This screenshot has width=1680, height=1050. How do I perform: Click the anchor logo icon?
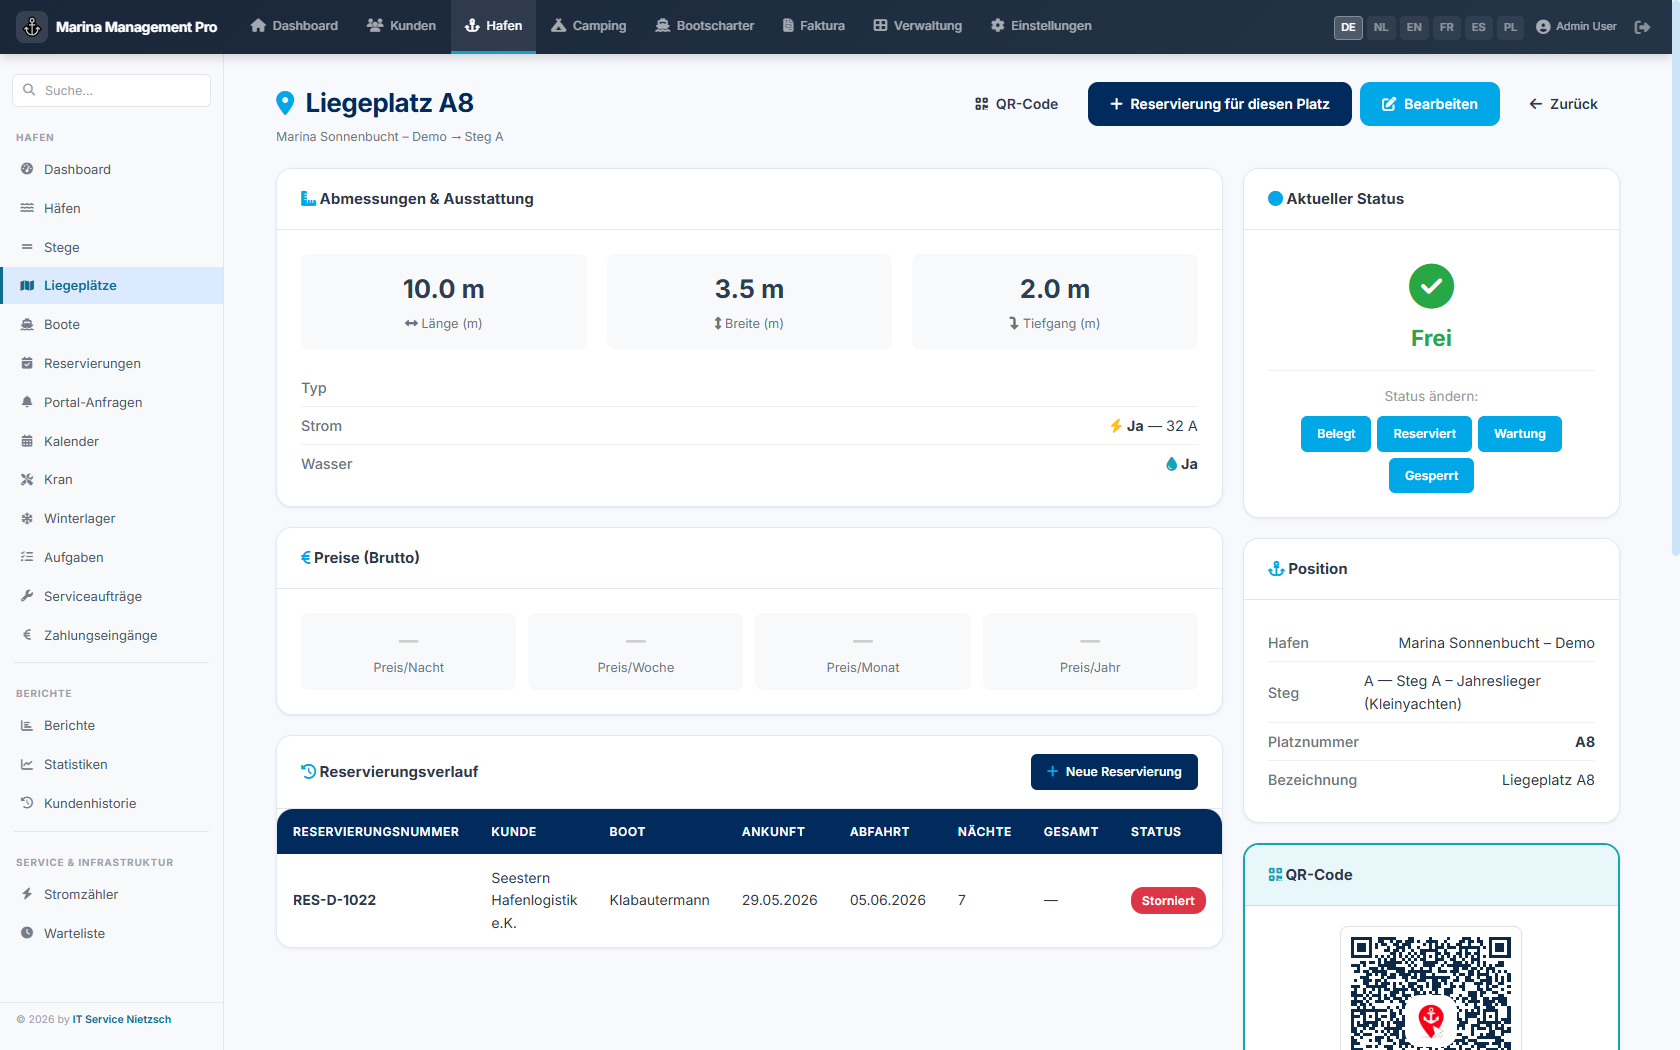click(x=32, y=27)
